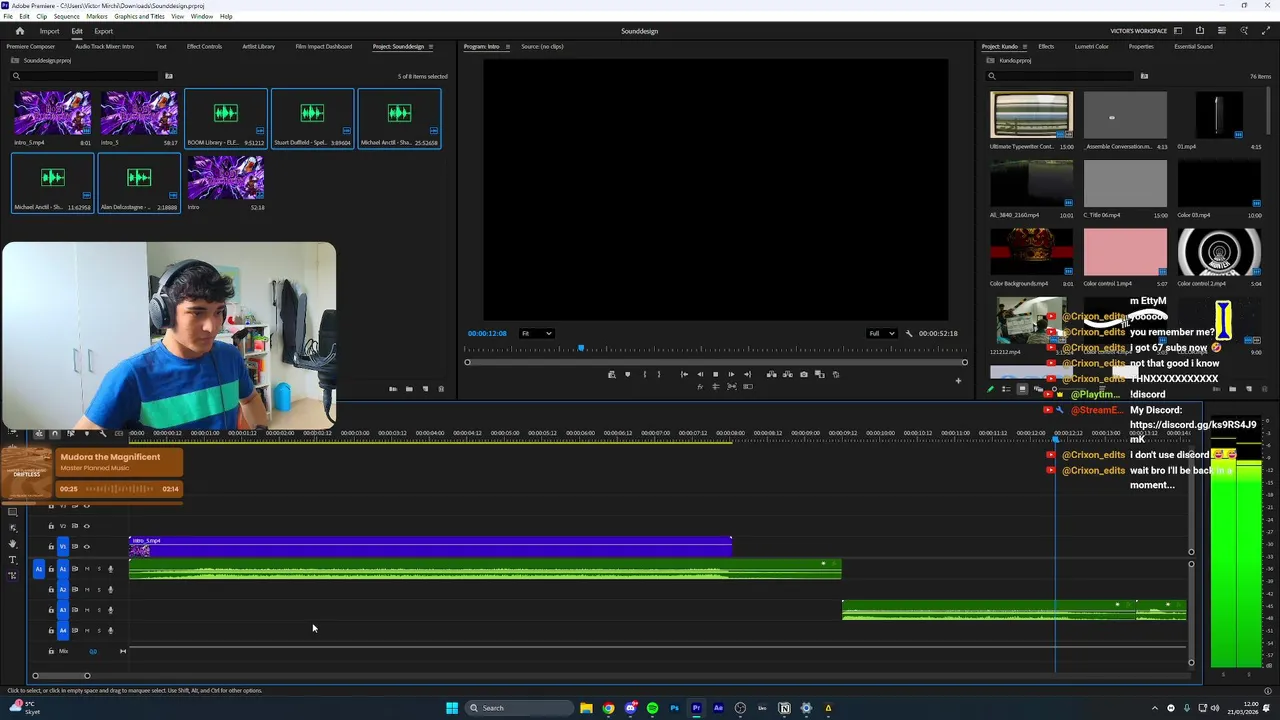The height and width of the screenshot is (720, 1280).
Task: Open the Properties panel tab
Action: pyautogui.click(x=1141, y=46)
